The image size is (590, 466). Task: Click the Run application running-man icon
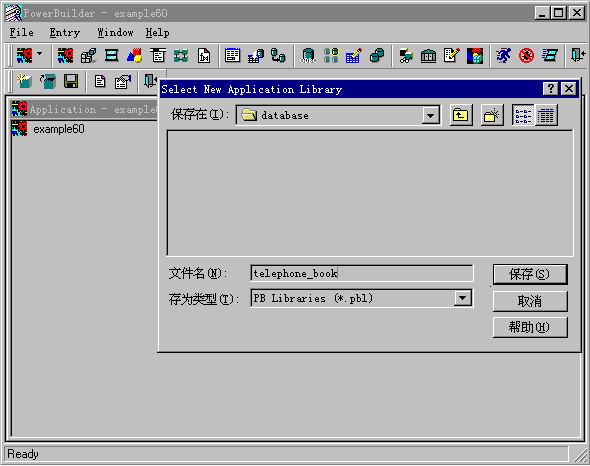click(x=503, y=56)
